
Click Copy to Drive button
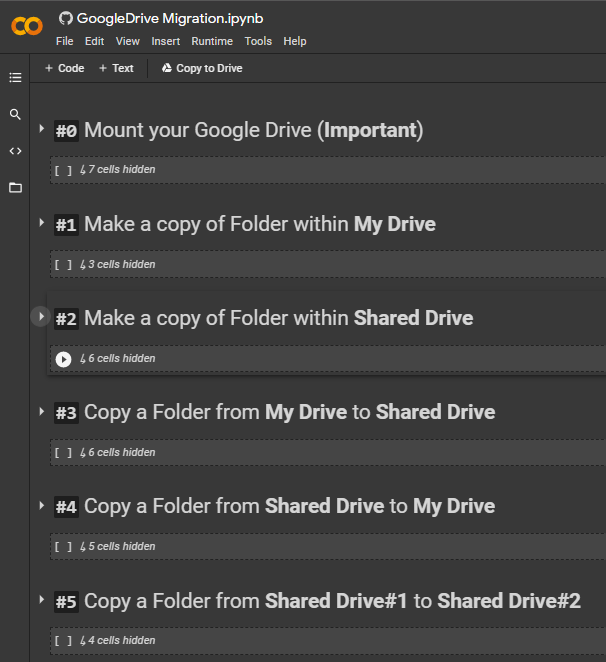[x=202, y=68]
